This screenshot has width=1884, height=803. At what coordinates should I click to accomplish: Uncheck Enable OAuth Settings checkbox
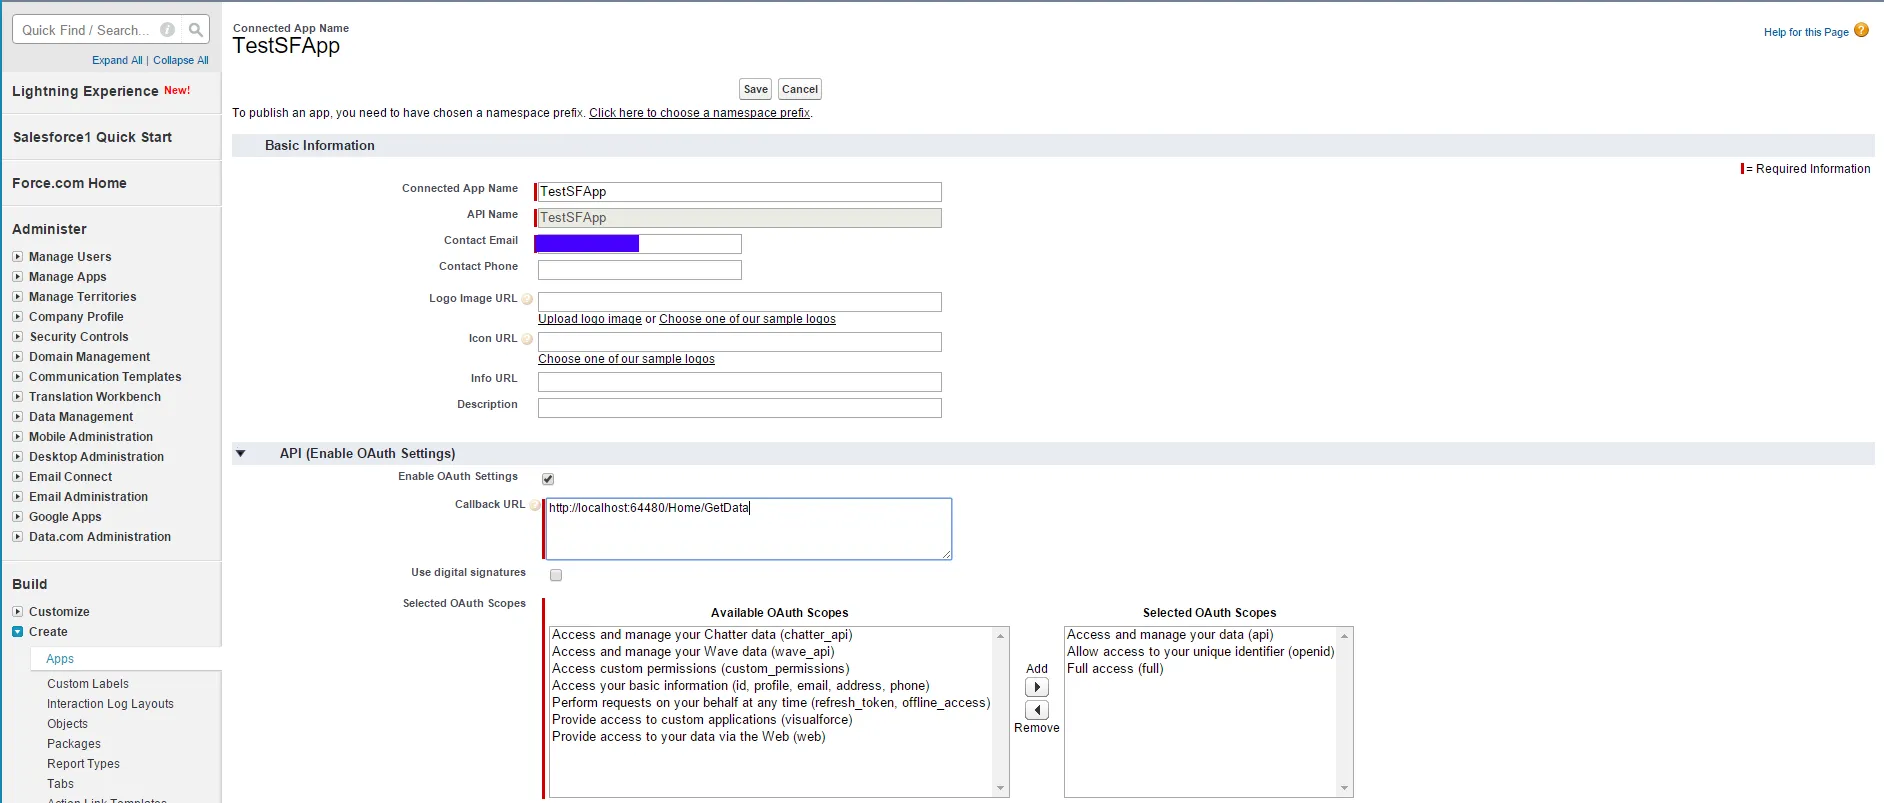[x=548, y=479]
